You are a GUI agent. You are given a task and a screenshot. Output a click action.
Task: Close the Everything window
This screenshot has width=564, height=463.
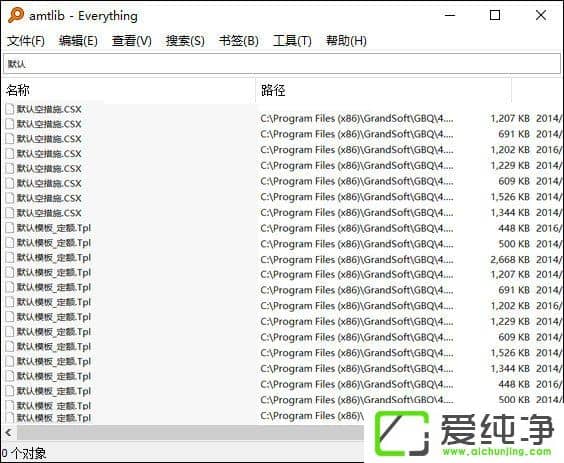(541, 15)
